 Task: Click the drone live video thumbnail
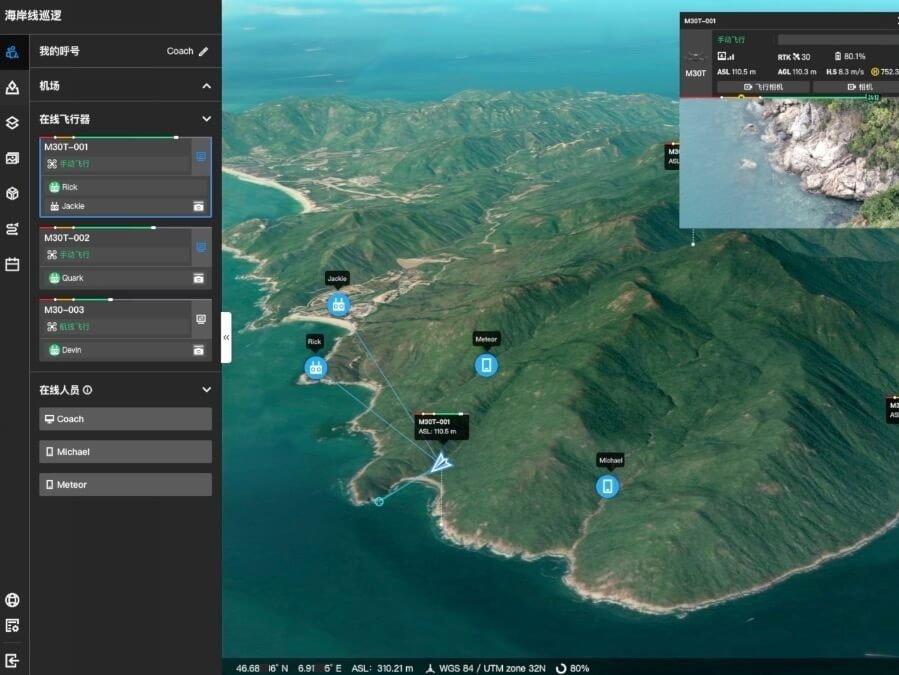[789, 163]
